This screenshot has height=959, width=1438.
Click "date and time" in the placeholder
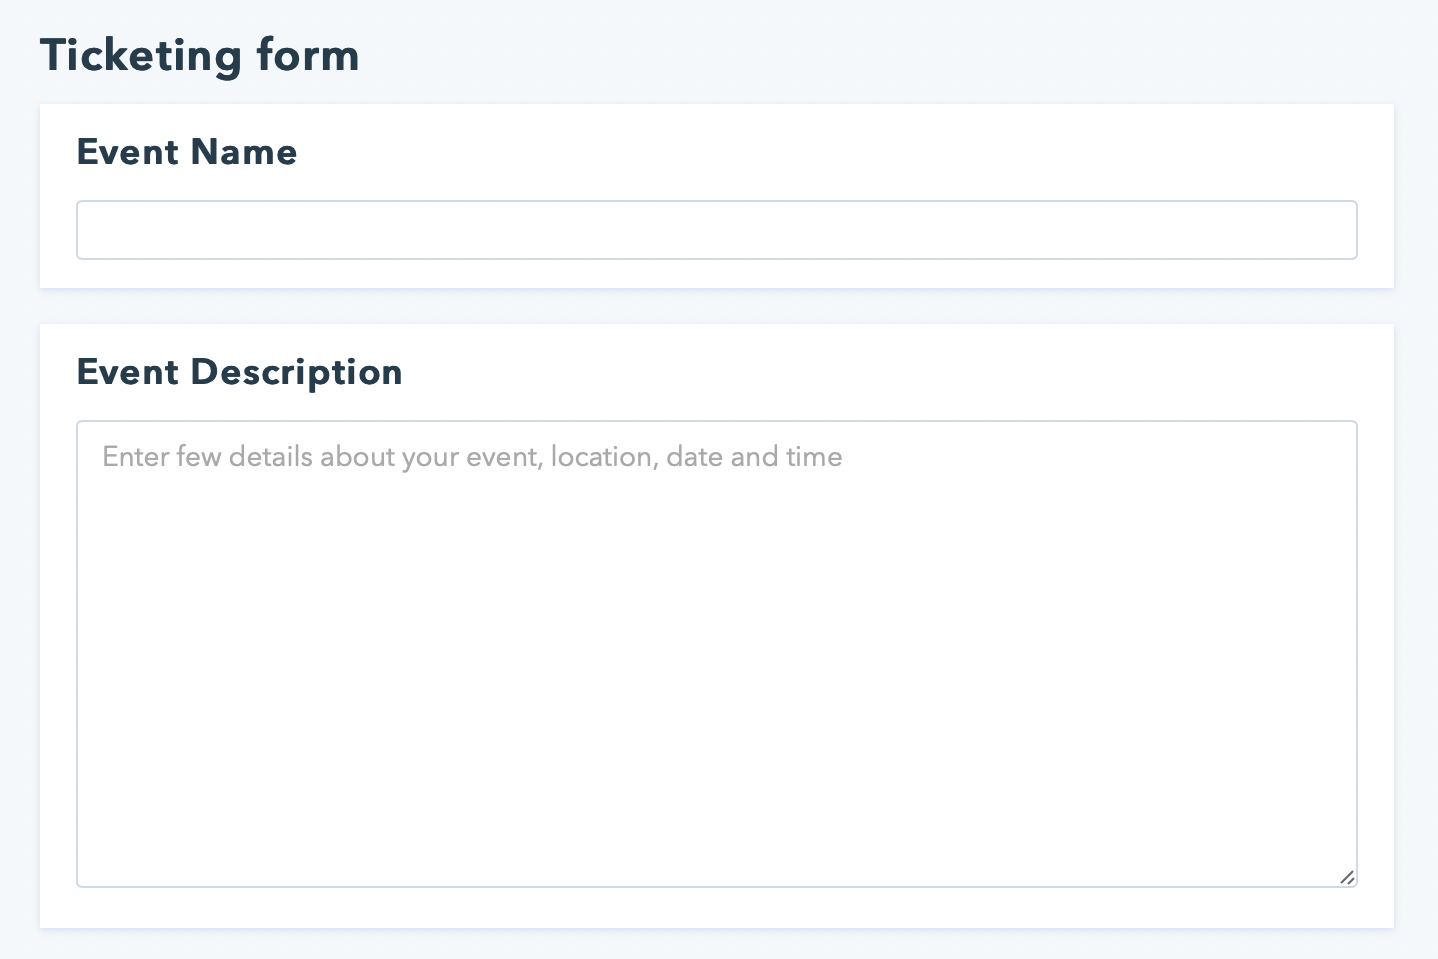[754, 457]
